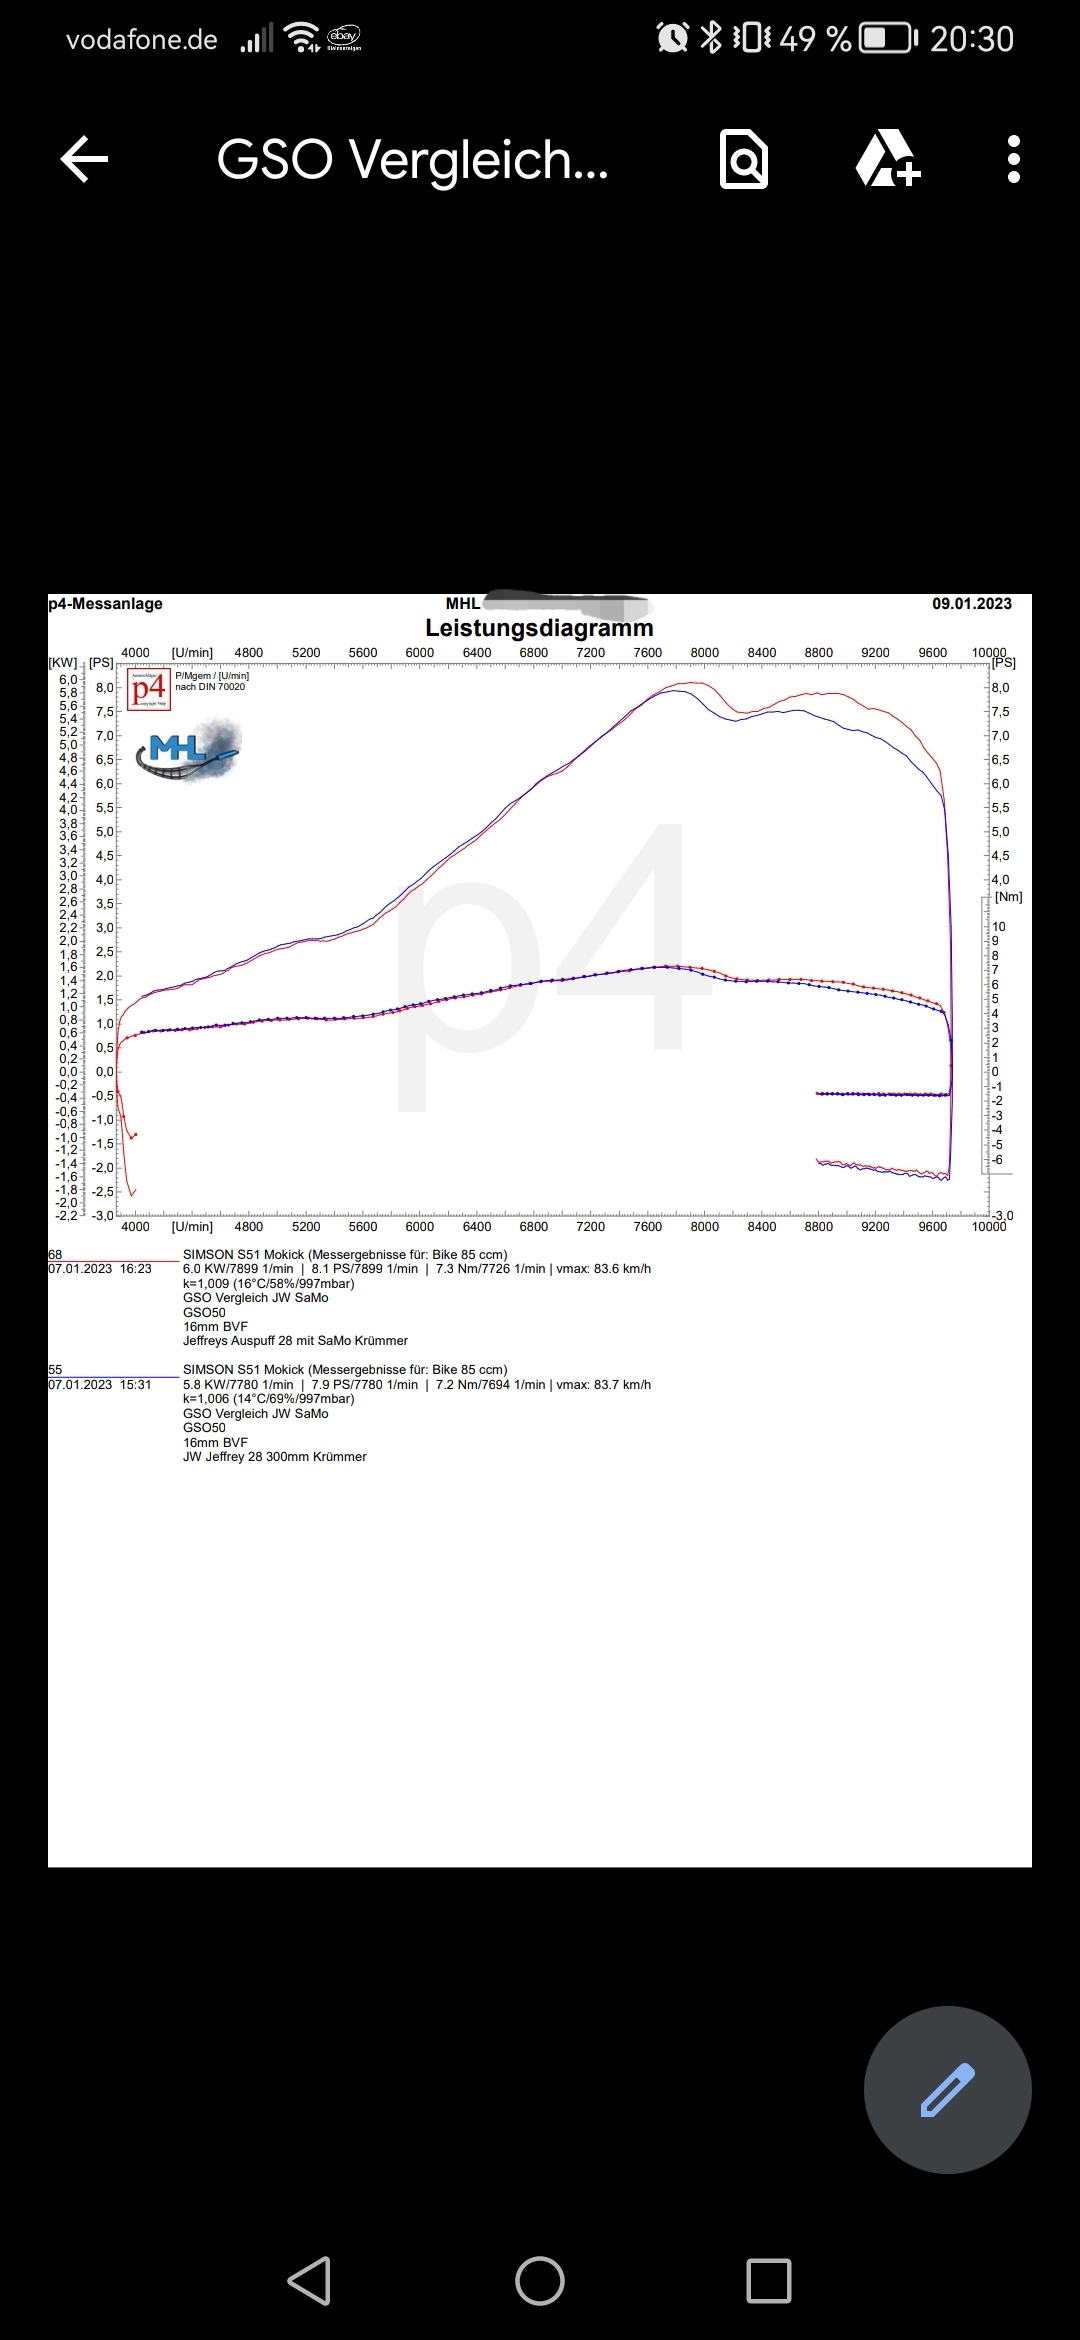
Task: Tap the pencil edit floating button
Action: (x=947, y=2089)
